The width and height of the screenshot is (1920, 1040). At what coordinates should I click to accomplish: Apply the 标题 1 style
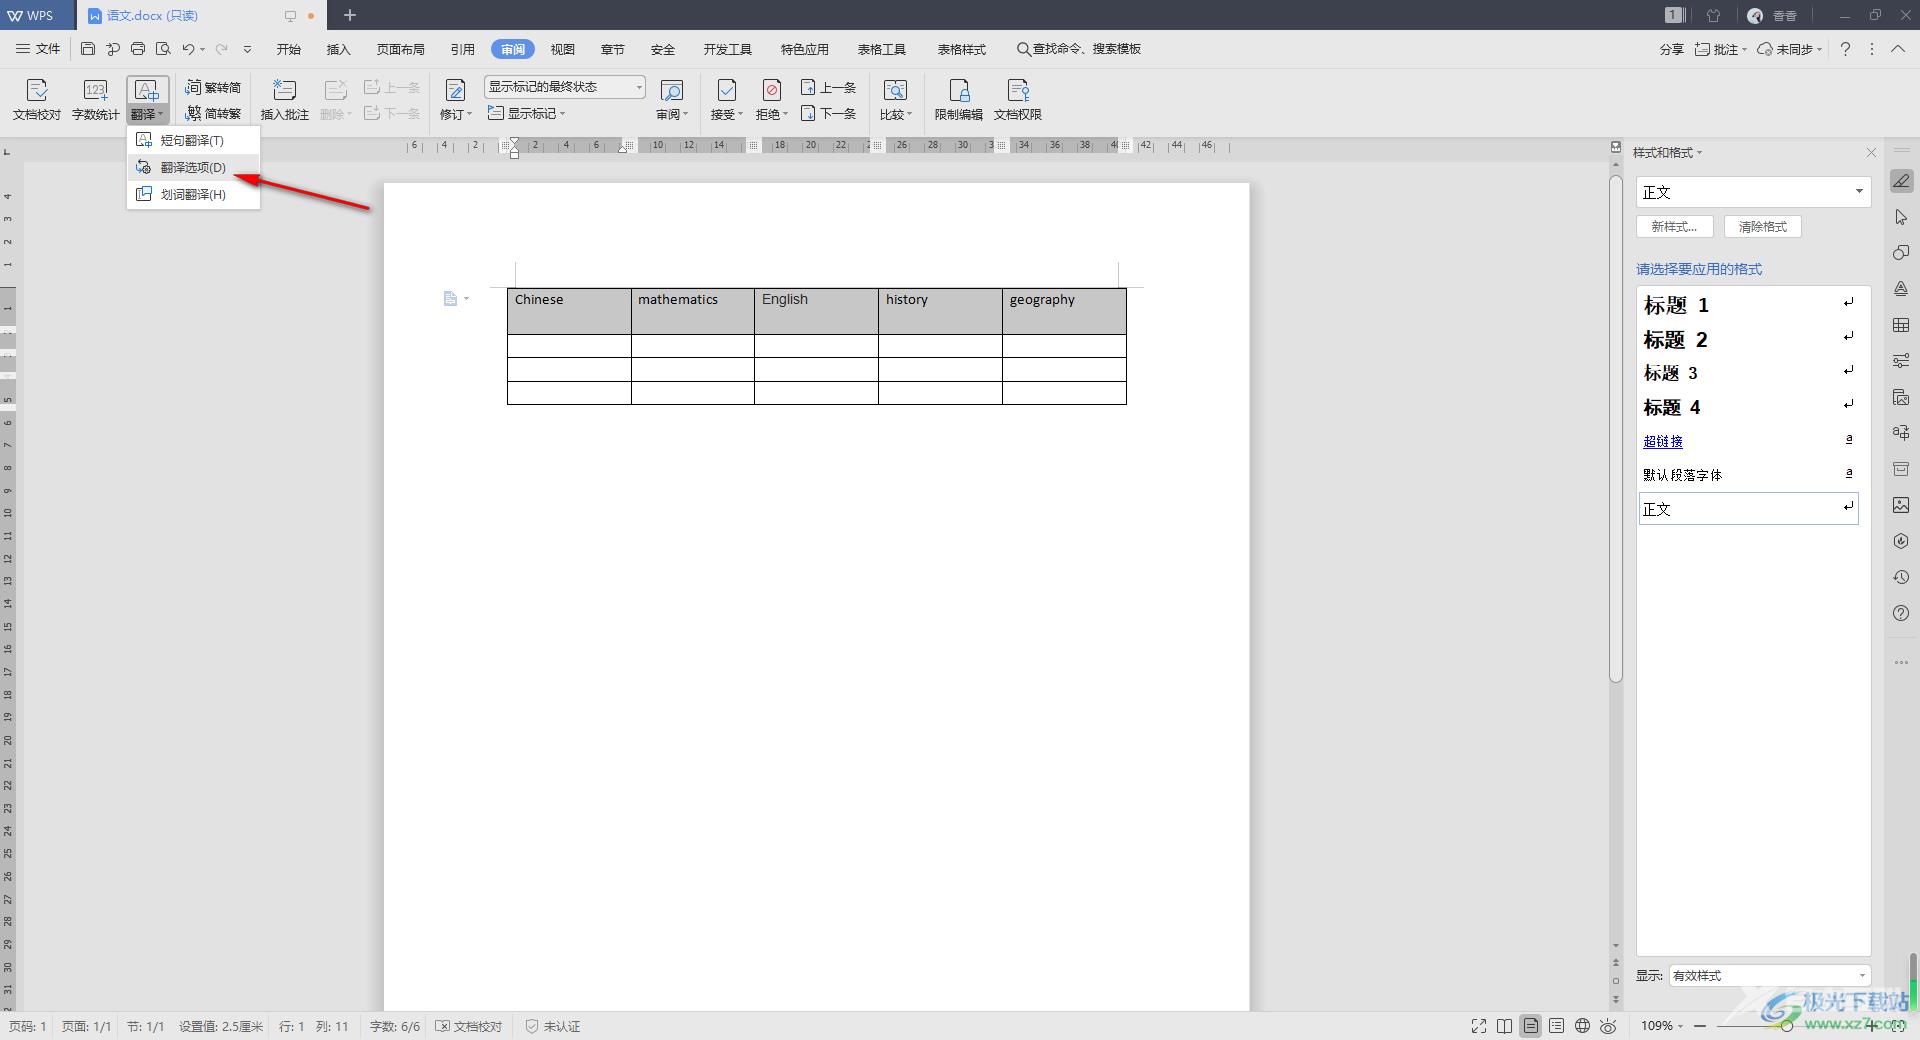[x=1748, y=305]
